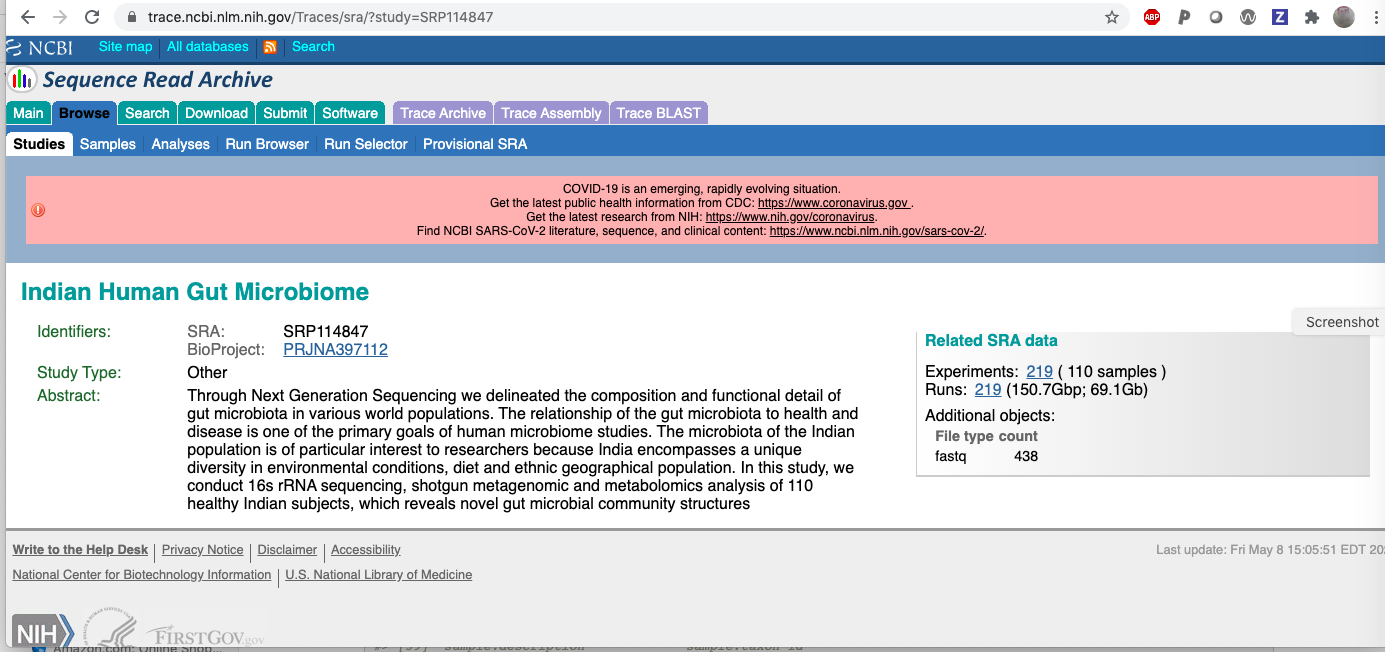
Task: Select the Trace BLAST tab
Action: (658, 113)
